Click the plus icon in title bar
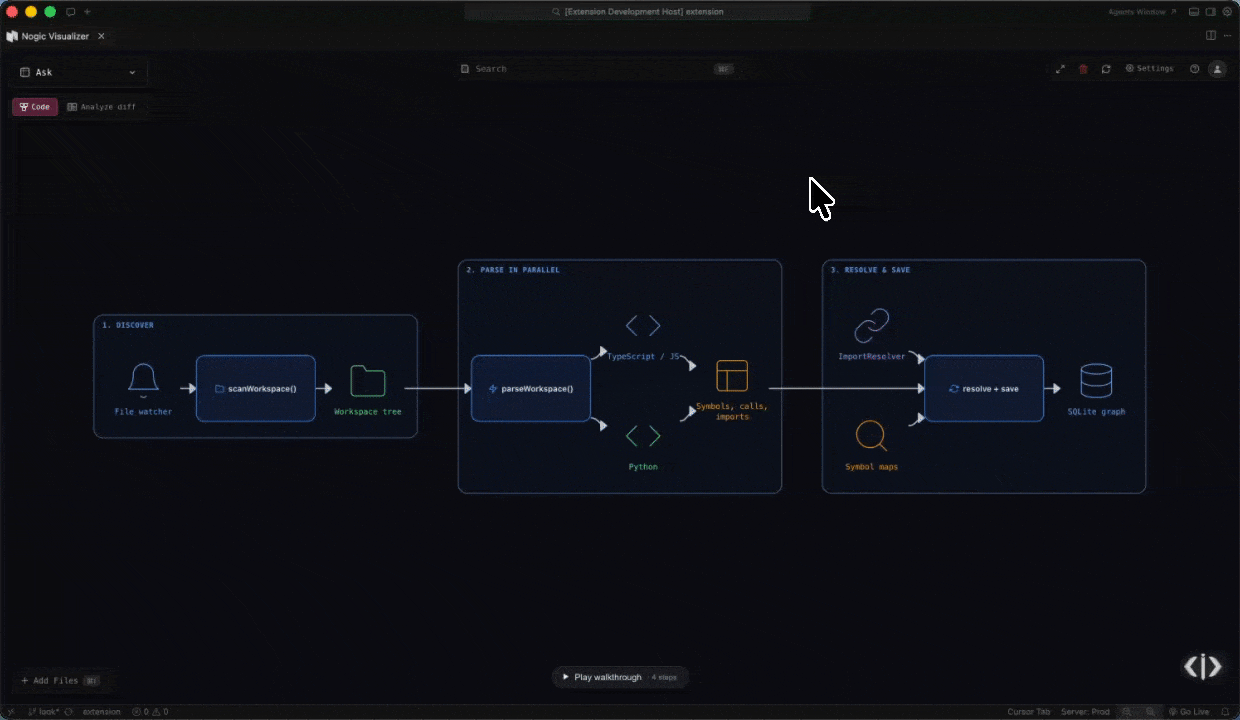The width and height of the screenshot is (1240, 720). click(x=87, y=12)
